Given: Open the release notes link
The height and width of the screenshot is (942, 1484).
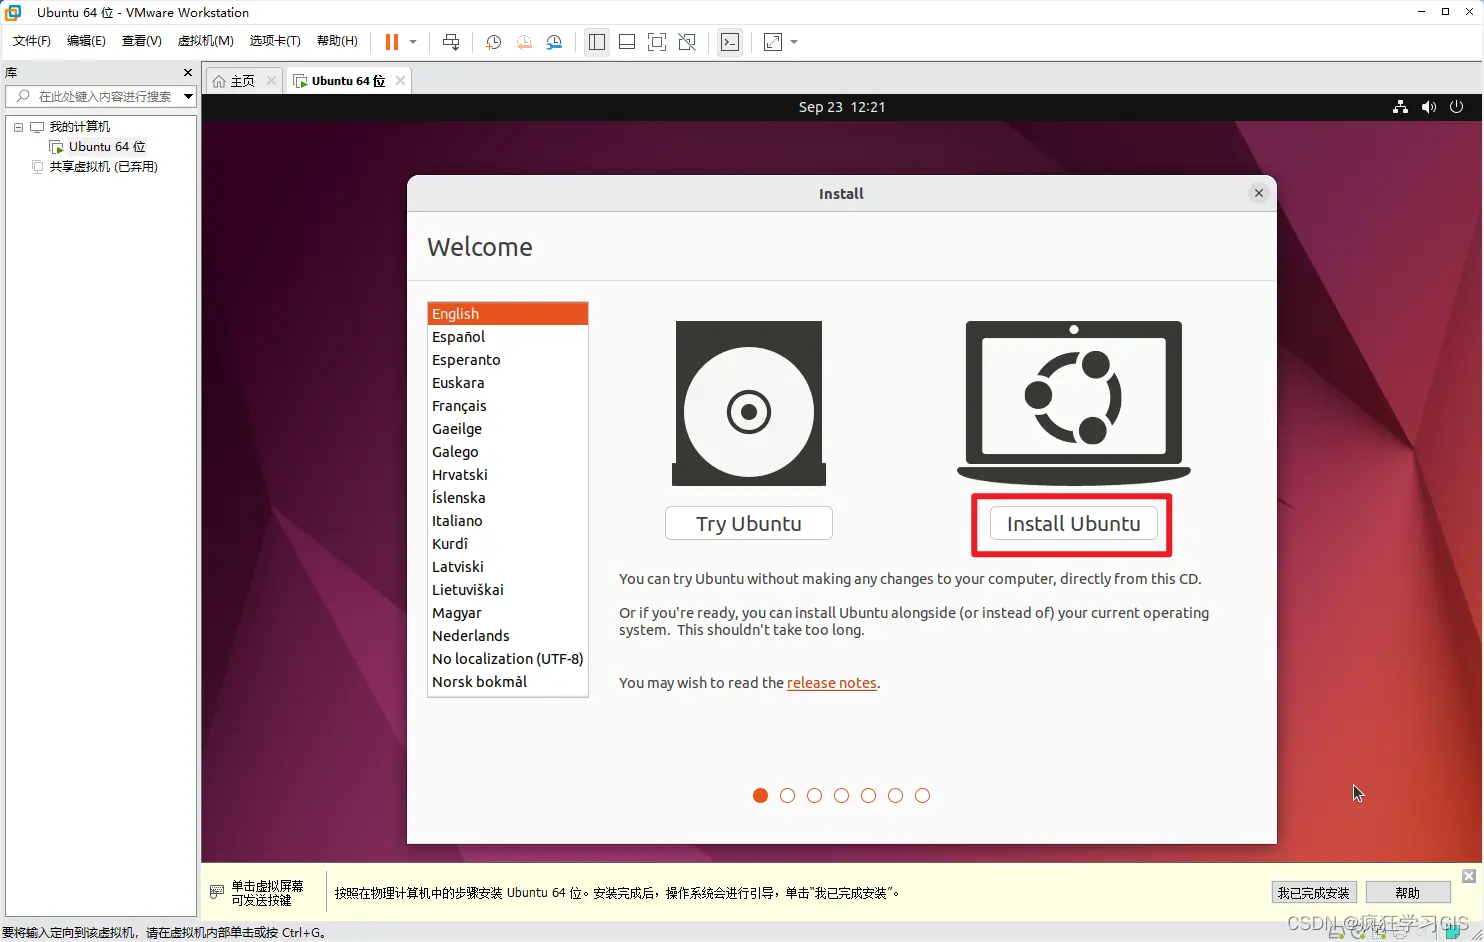Looking at the screenshot, I should (831, 683).
